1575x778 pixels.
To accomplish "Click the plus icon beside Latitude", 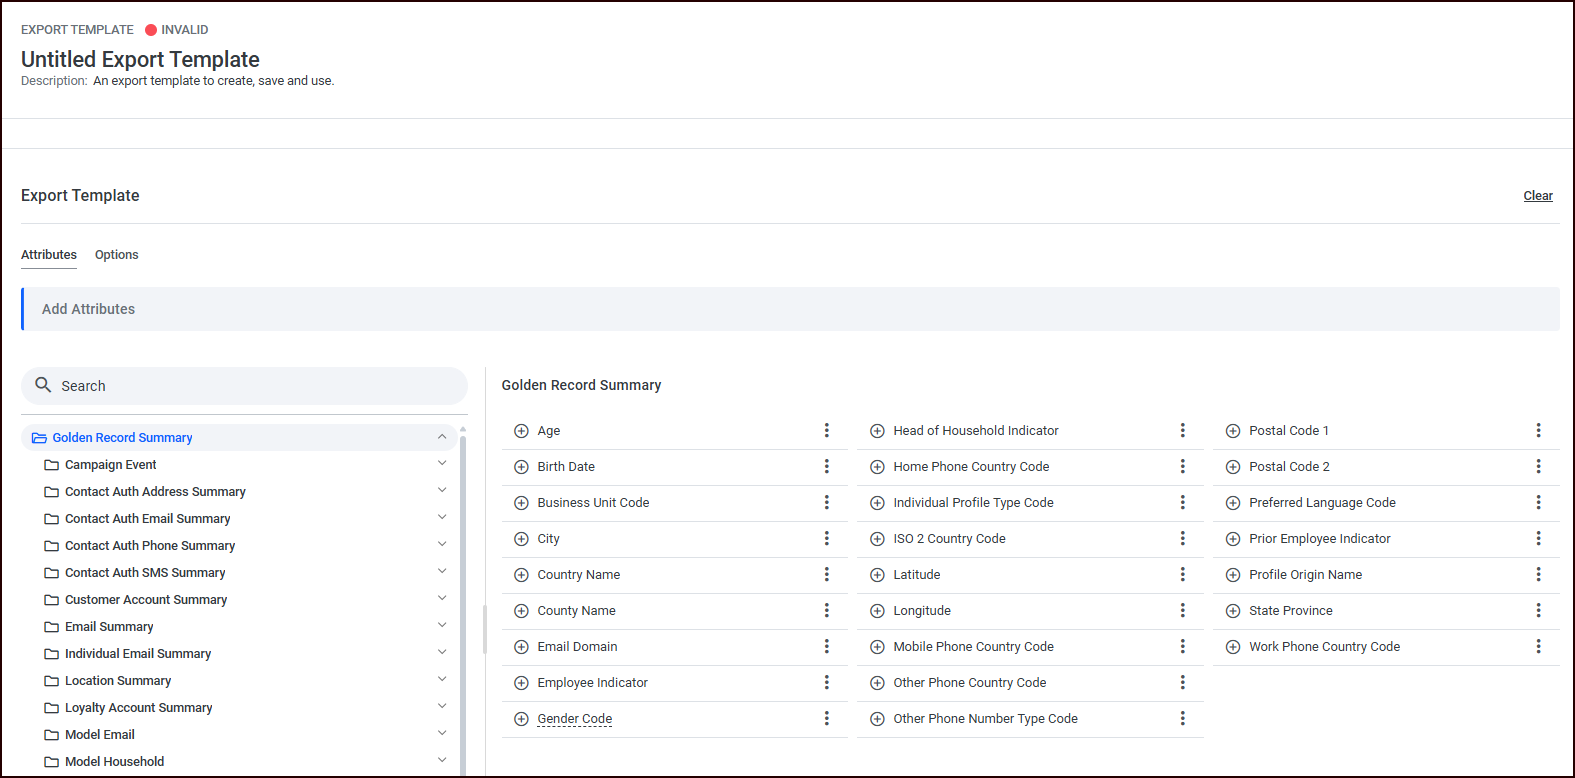I will tap(877, 575).
